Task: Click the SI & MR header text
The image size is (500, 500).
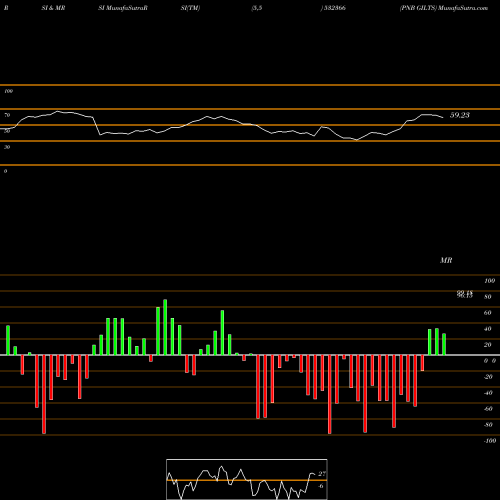Action: tap(53, 8)
